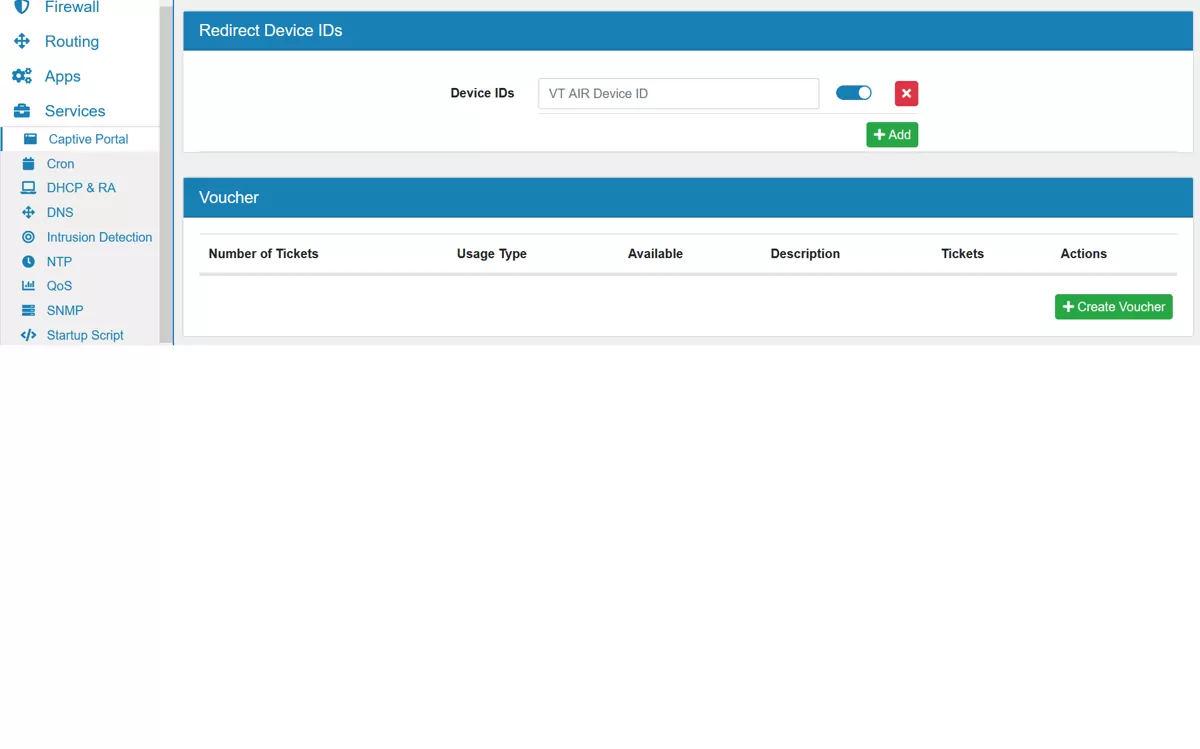The image size is (1200, 749).
Task: Open Intrusion Detection via its target icon
Action: pos(30,237)
